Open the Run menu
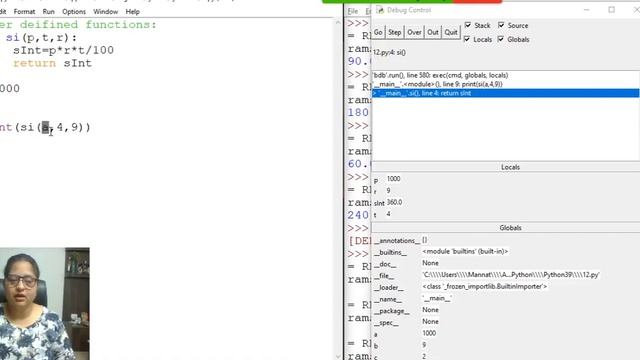Screen dimensions: 640x360 (48, 12)
